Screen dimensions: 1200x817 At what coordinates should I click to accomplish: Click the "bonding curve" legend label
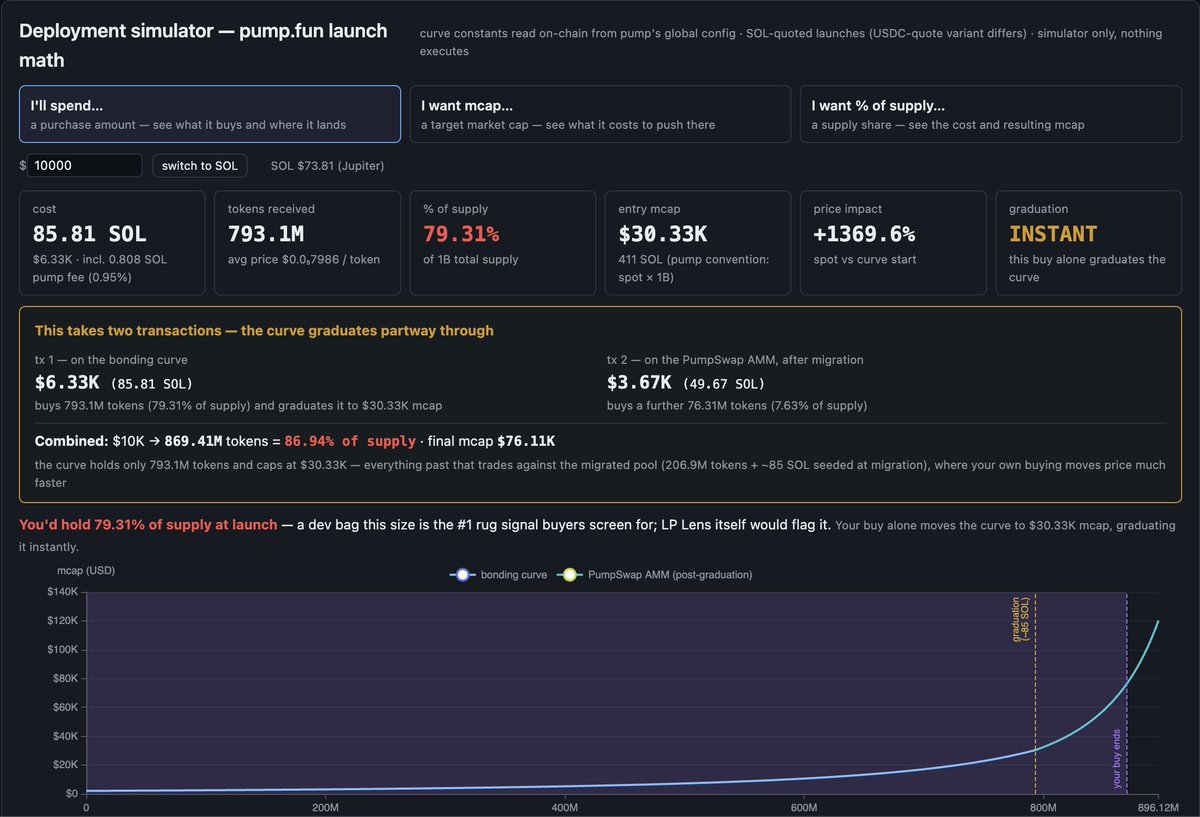pyautogui.click(x=513, y=575)
